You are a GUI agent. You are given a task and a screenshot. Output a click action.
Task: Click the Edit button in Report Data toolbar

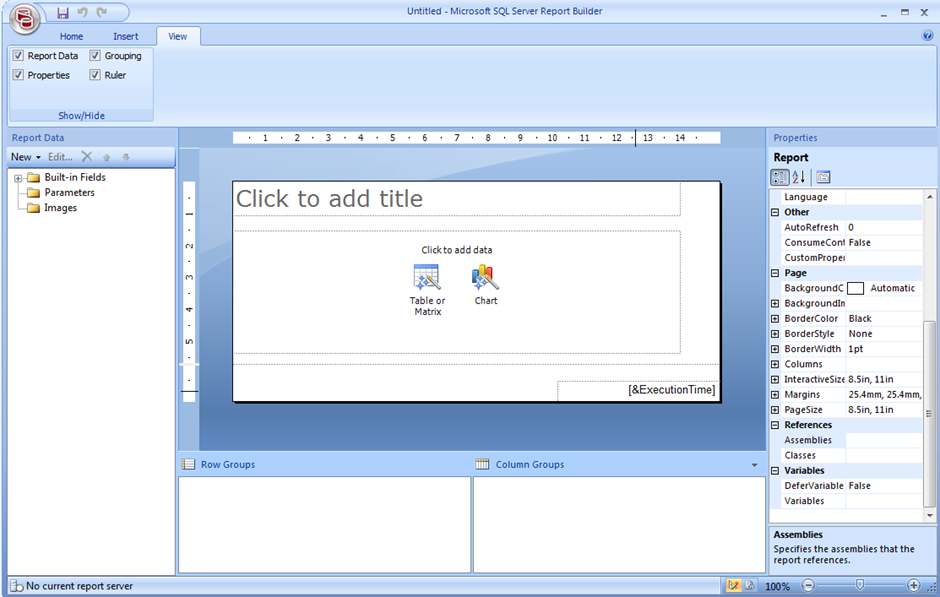coord(60,156)
